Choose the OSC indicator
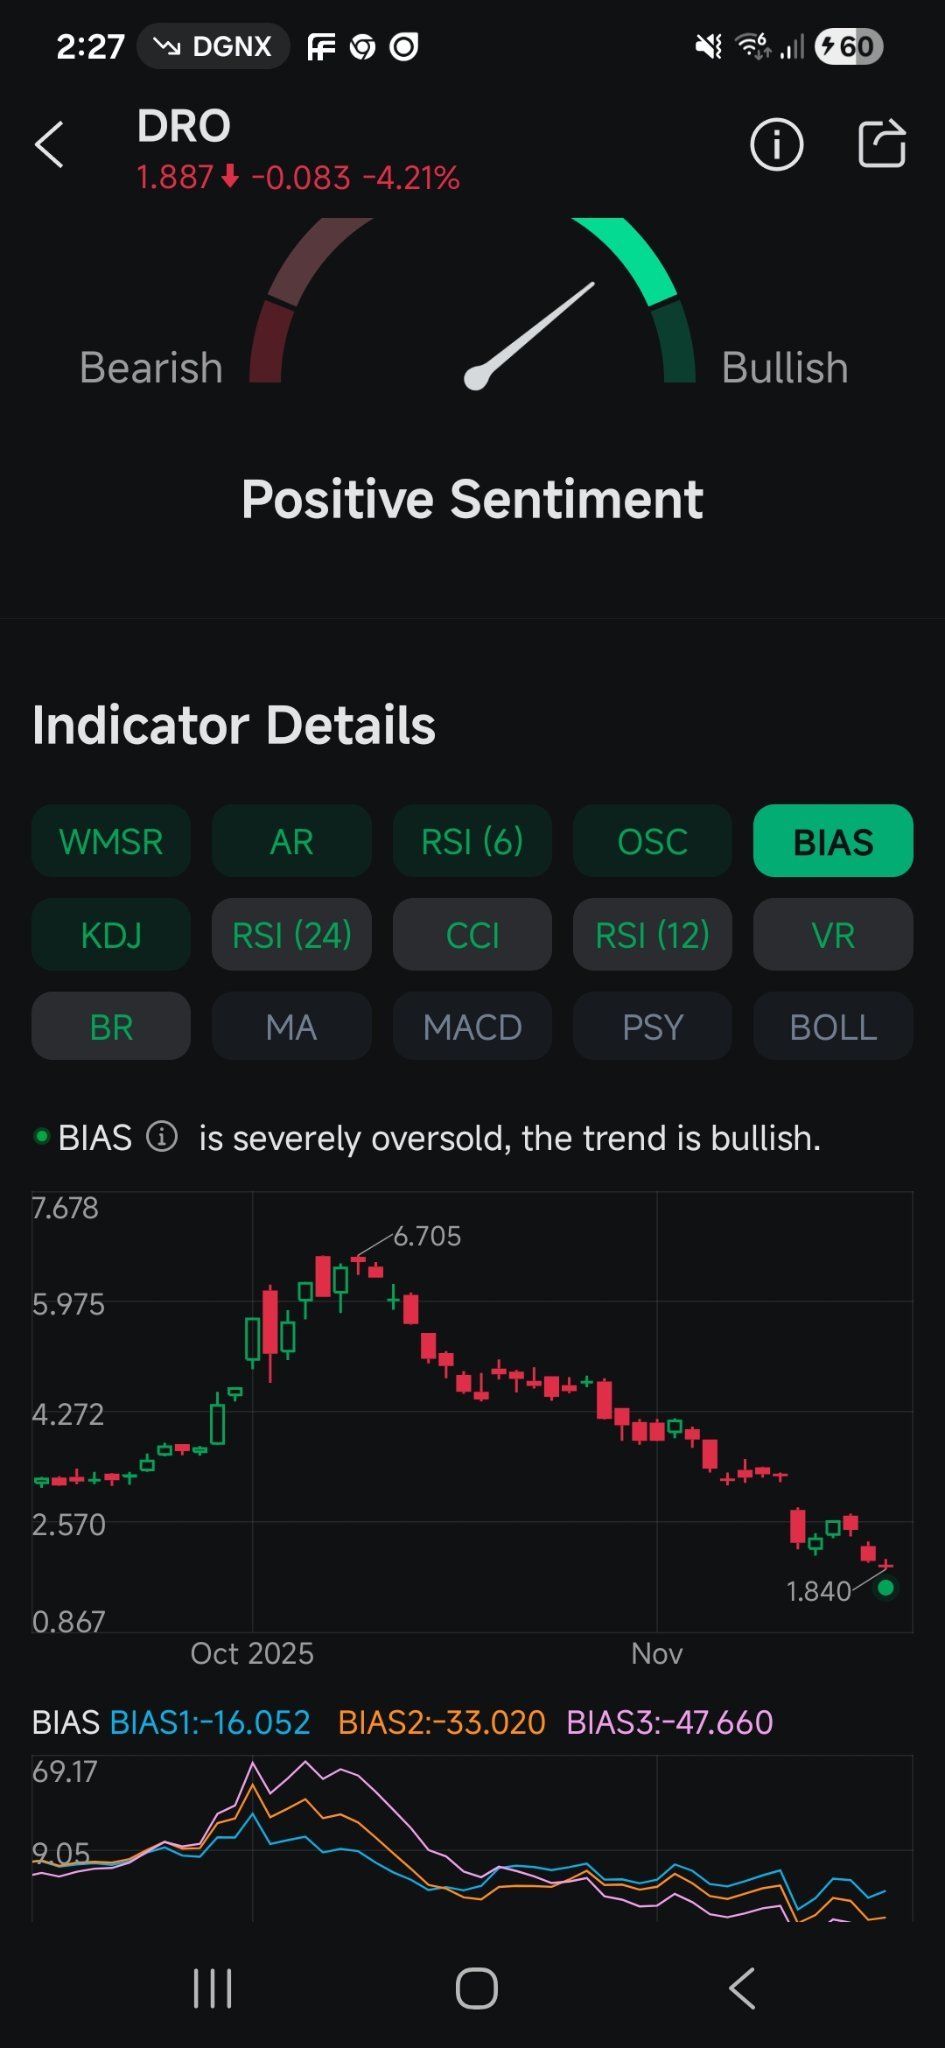Viewport: 945px width, 2048px height. [x=652, y=841]
